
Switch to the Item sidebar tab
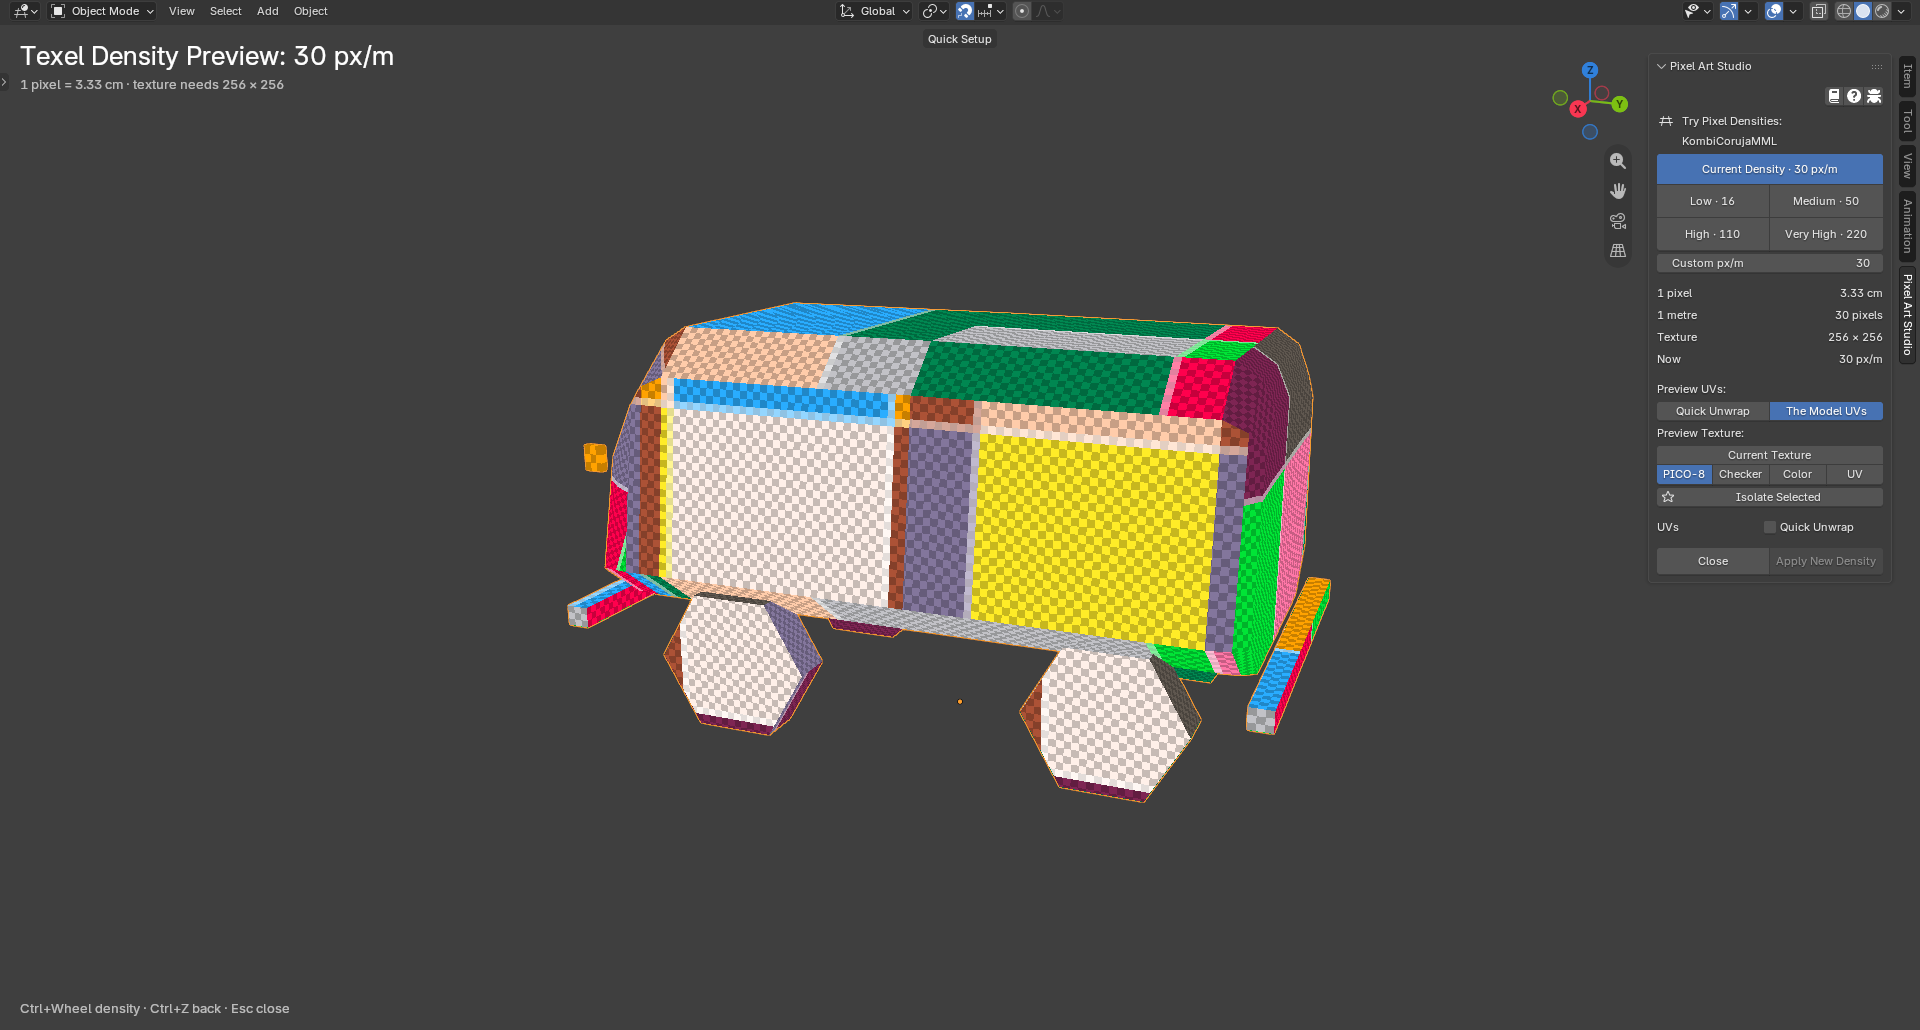click(x=1908, y=76)
